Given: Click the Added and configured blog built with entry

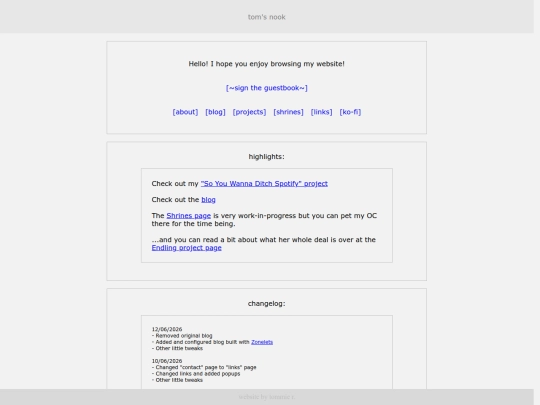Looking at the screenshot, I should (200, 342).
